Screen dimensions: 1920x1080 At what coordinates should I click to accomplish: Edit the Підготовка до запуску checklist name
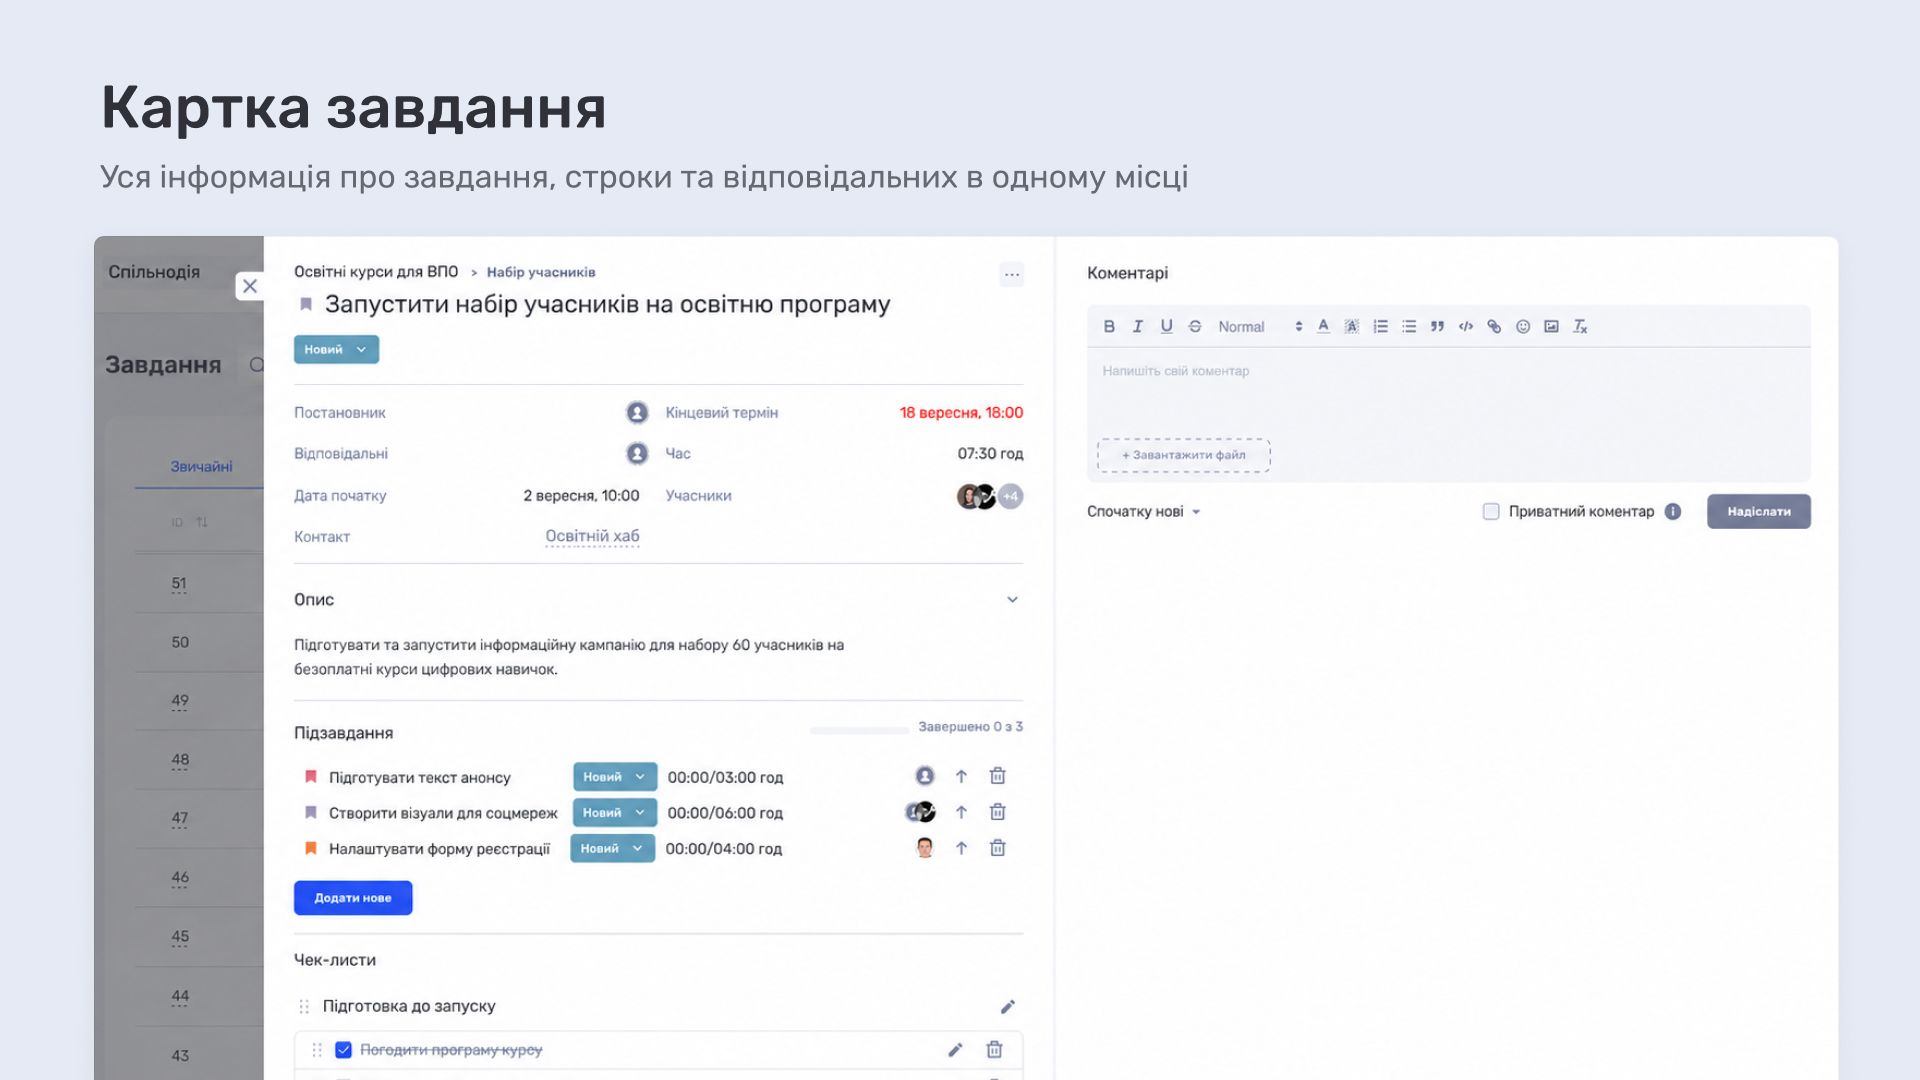(1008, 1006)
